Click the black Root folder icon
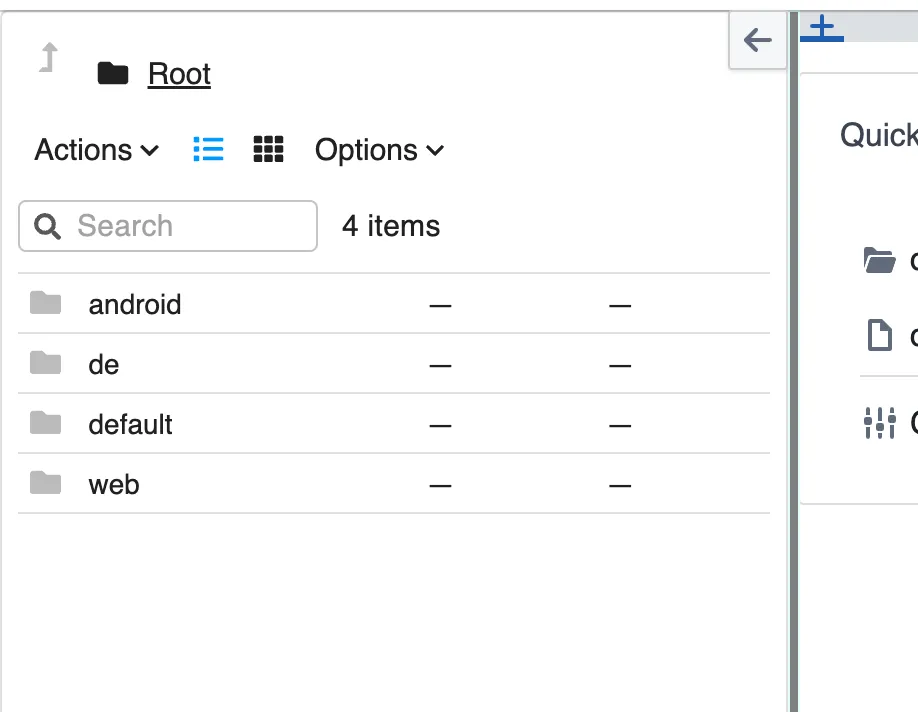Screen dimensions: 918x712 click(x=113, y=74)
